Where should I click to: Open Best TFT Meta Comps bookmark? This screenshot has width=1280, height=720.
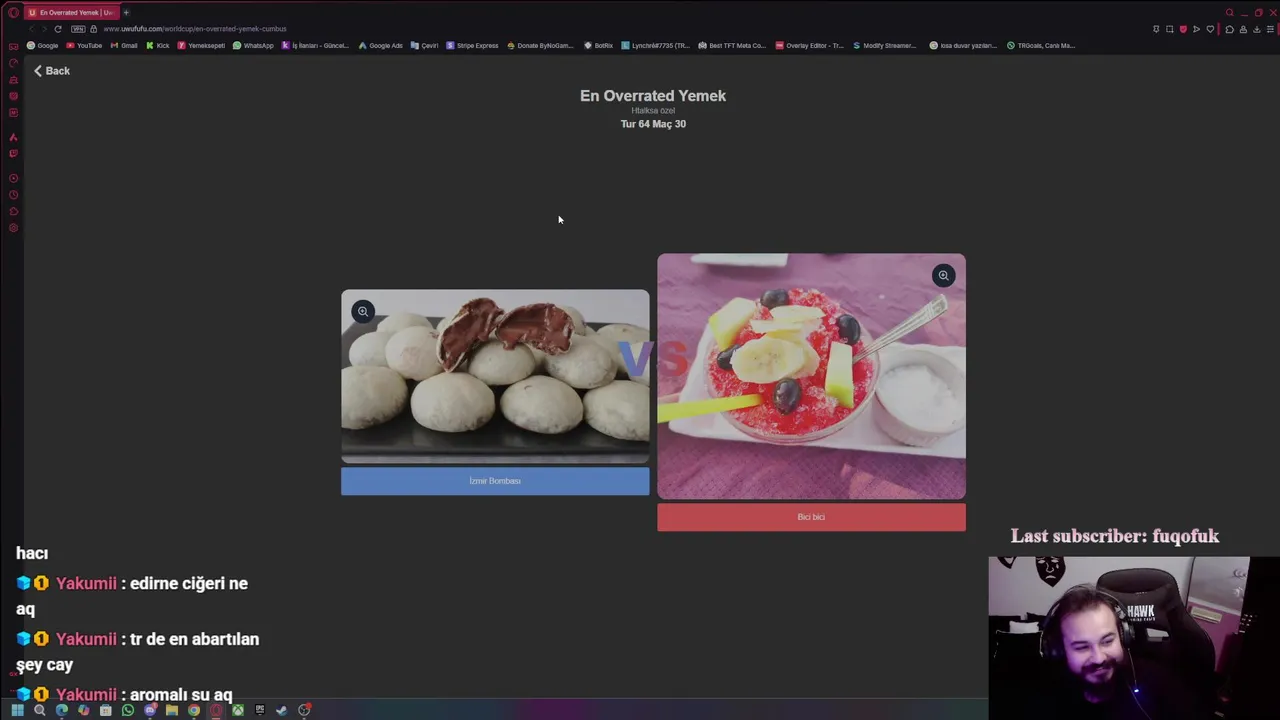click(x=732, y=45)
